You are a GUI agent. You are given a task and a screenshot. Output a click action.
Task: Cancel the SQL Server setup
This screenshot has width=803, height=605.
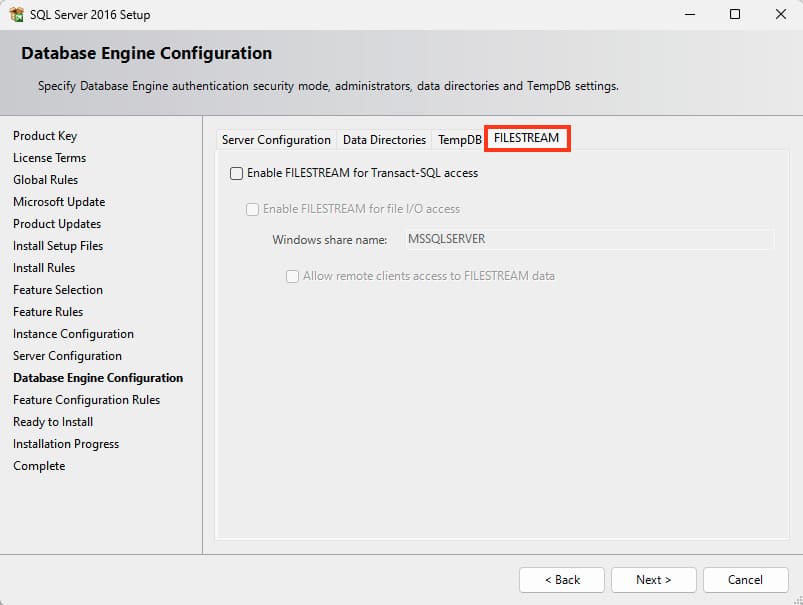745,580
